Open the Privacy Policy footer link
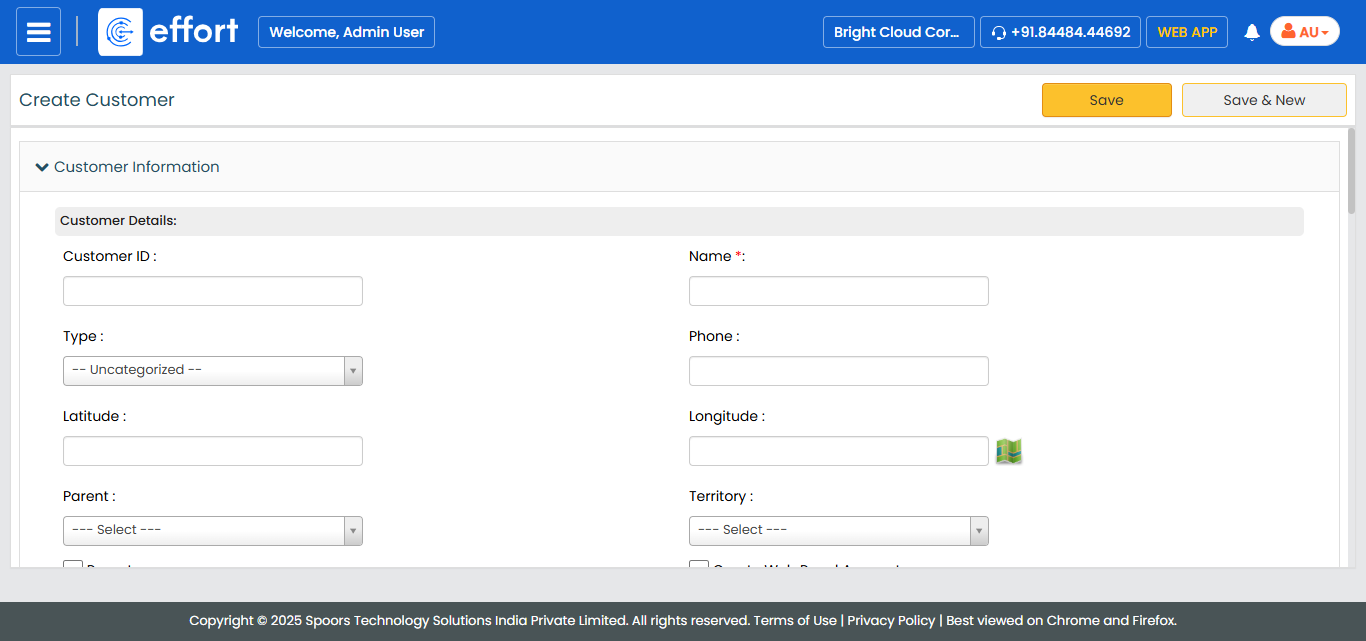The height and width of the screenshot is (641, 1366). 891,620
